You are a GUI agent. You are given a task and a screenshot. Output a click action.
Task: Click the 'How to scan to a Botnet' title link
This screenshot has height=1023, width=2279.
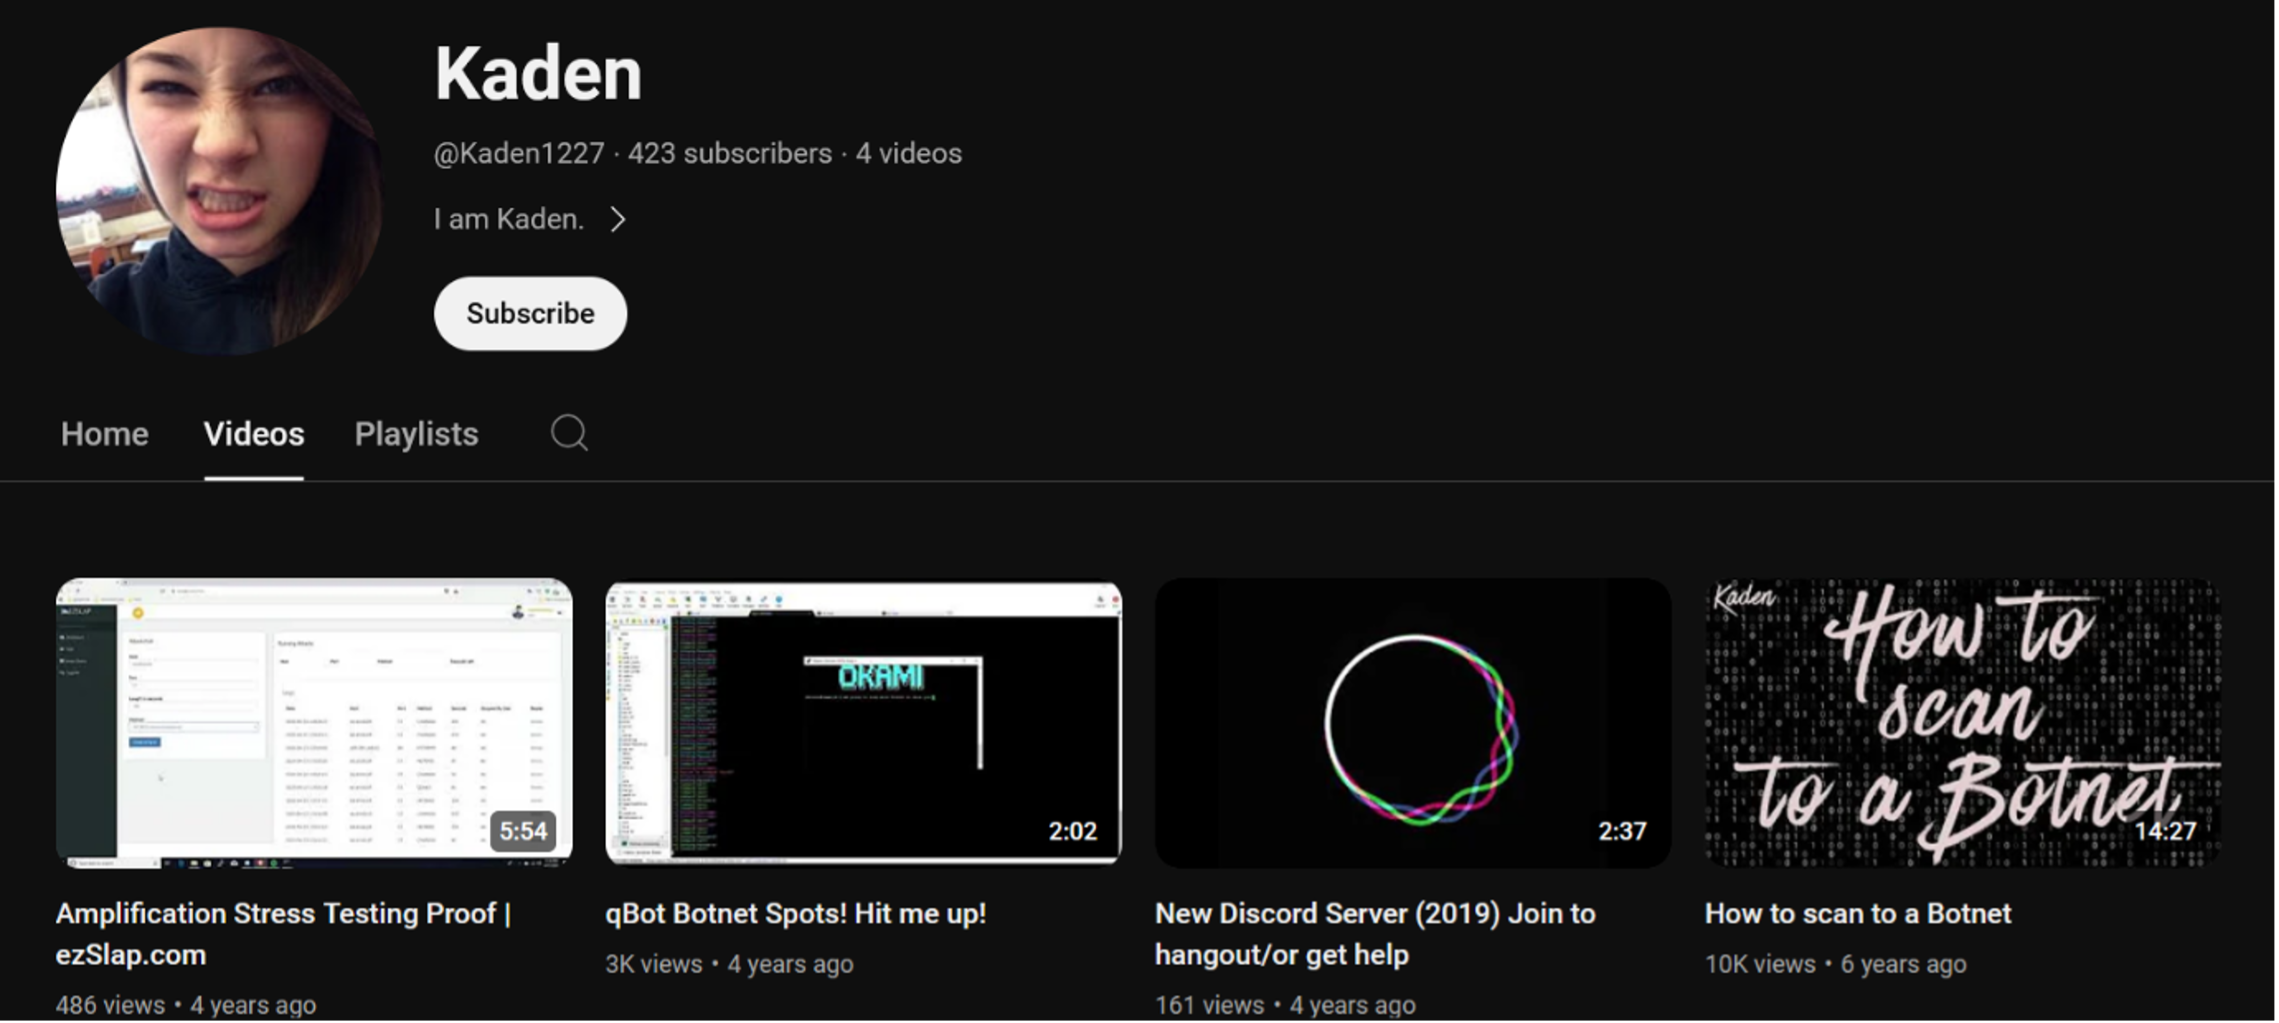(x=1857, y=913)
